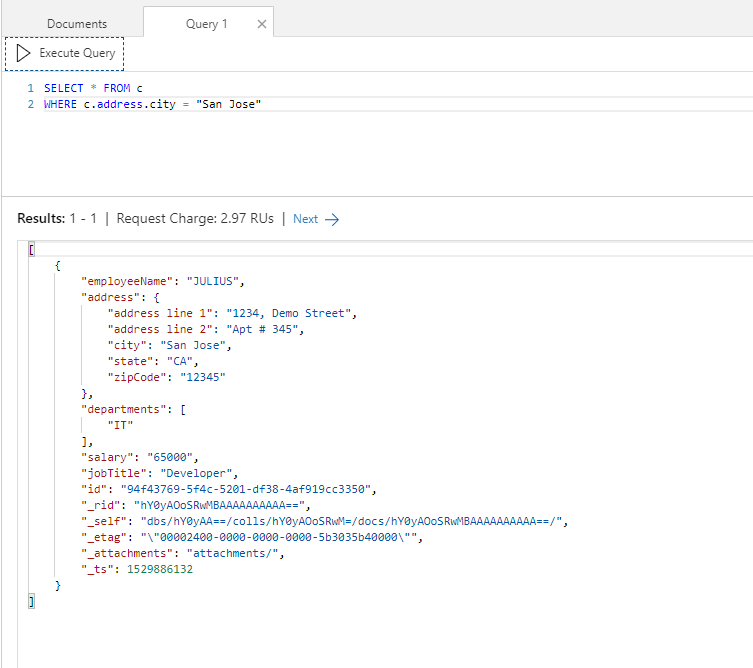753x668 pixels.
Task: Click line number 1 in query editor
Action: (x=31, y=88)
